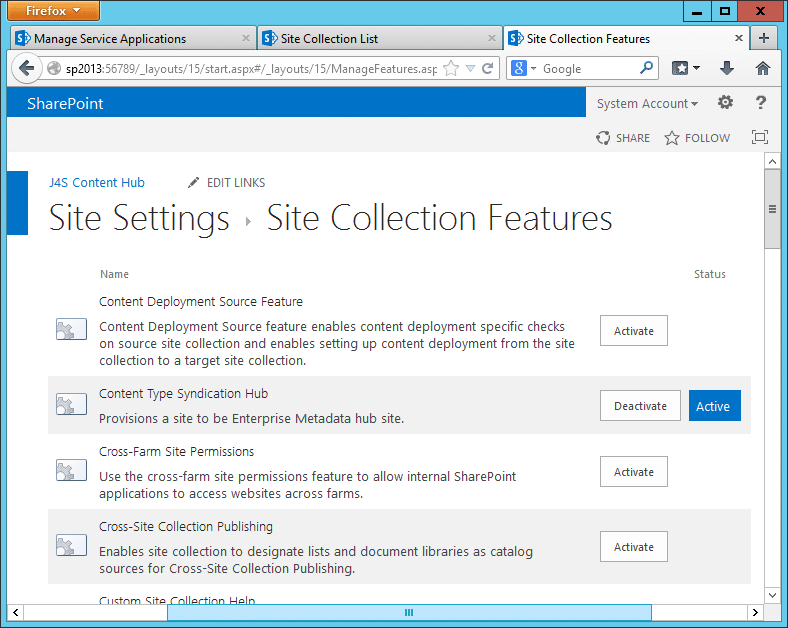The width and height of the screenshot is (788, 628).
Task: Switch to Site Collection List tab
Action: pos(379,39)
